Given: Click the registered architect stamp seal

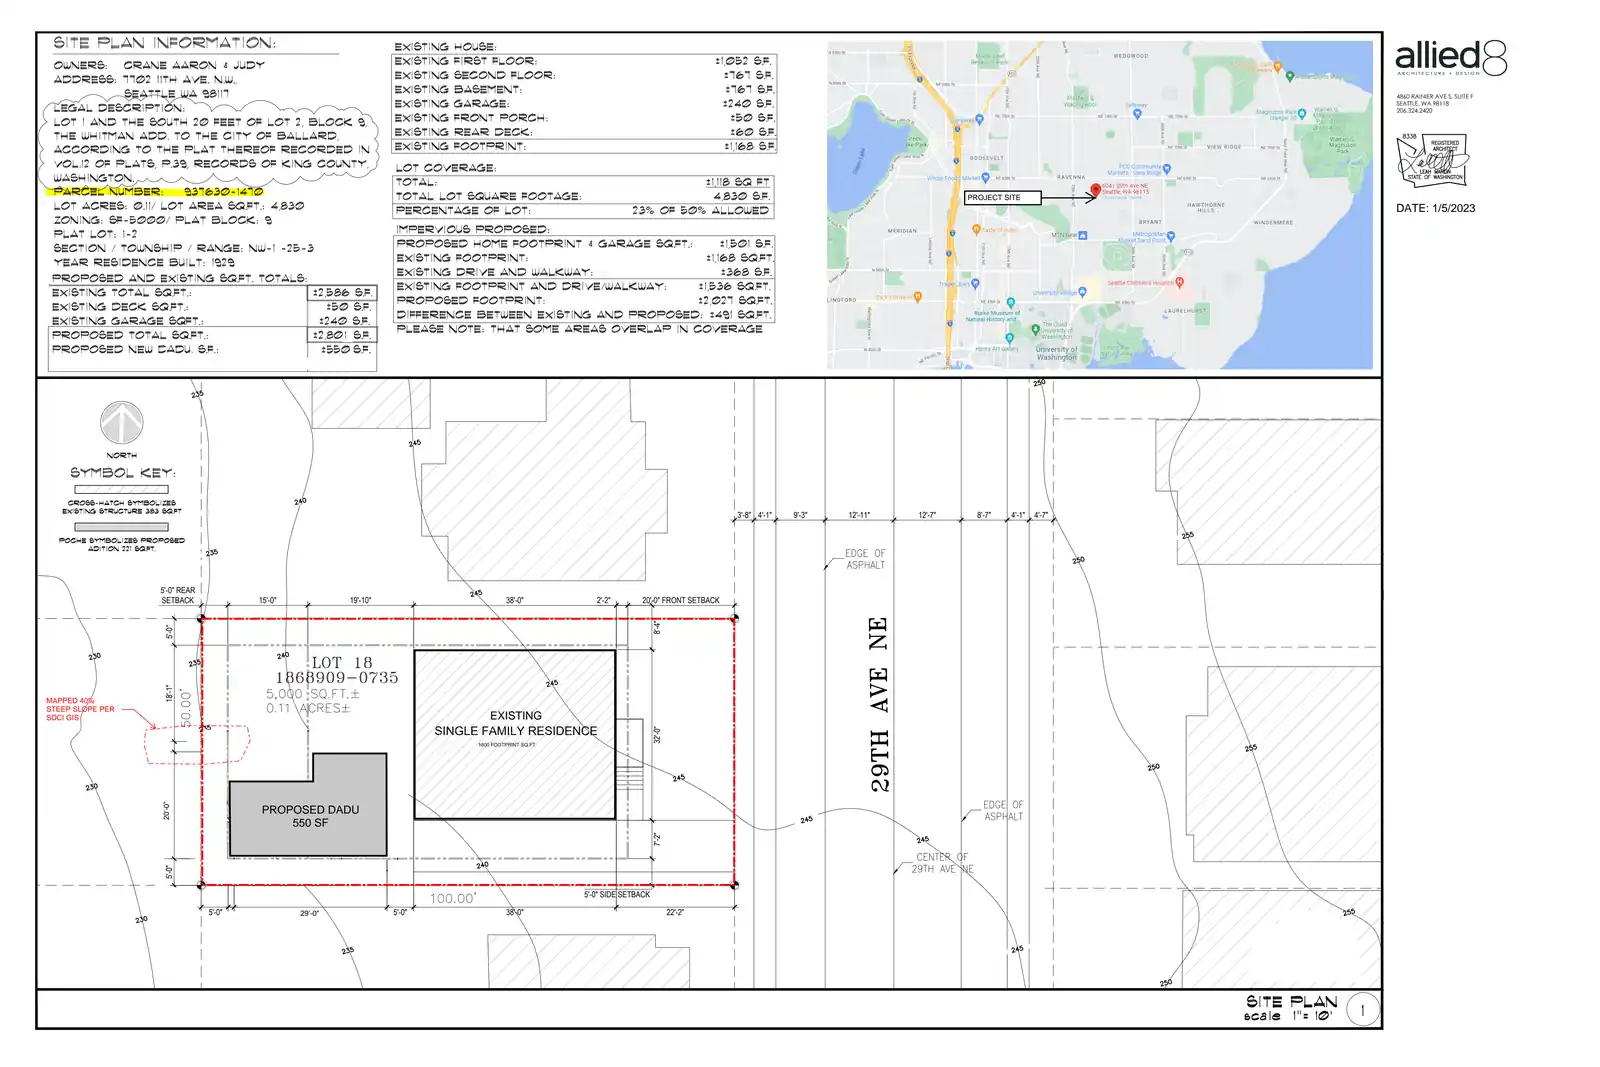Looking at the screenshot, I should (1432, 160).
